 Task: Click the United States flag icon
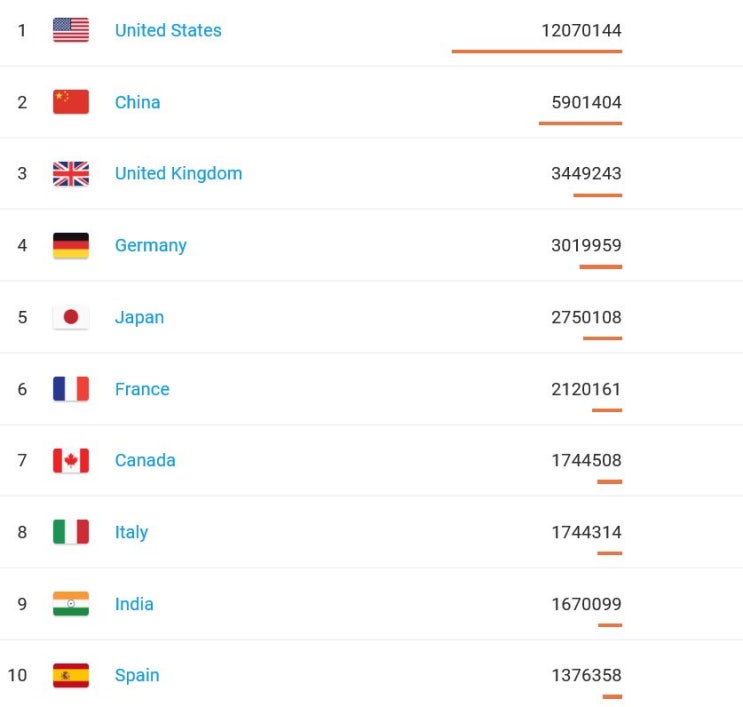(71, 30)
